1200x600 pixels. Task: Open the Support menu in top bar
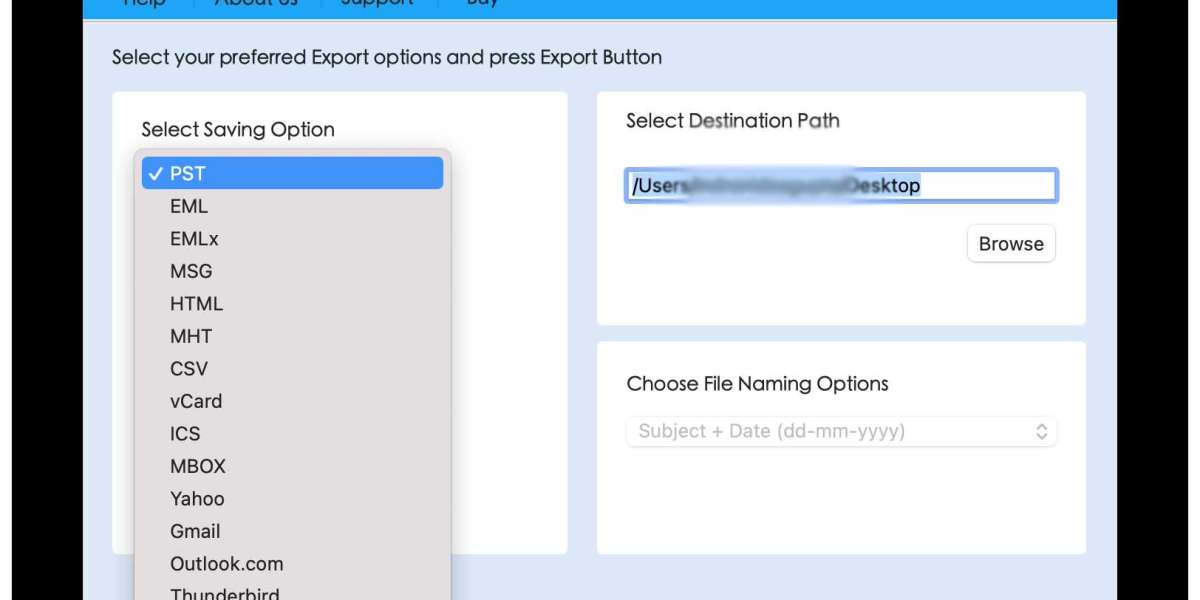377,4
